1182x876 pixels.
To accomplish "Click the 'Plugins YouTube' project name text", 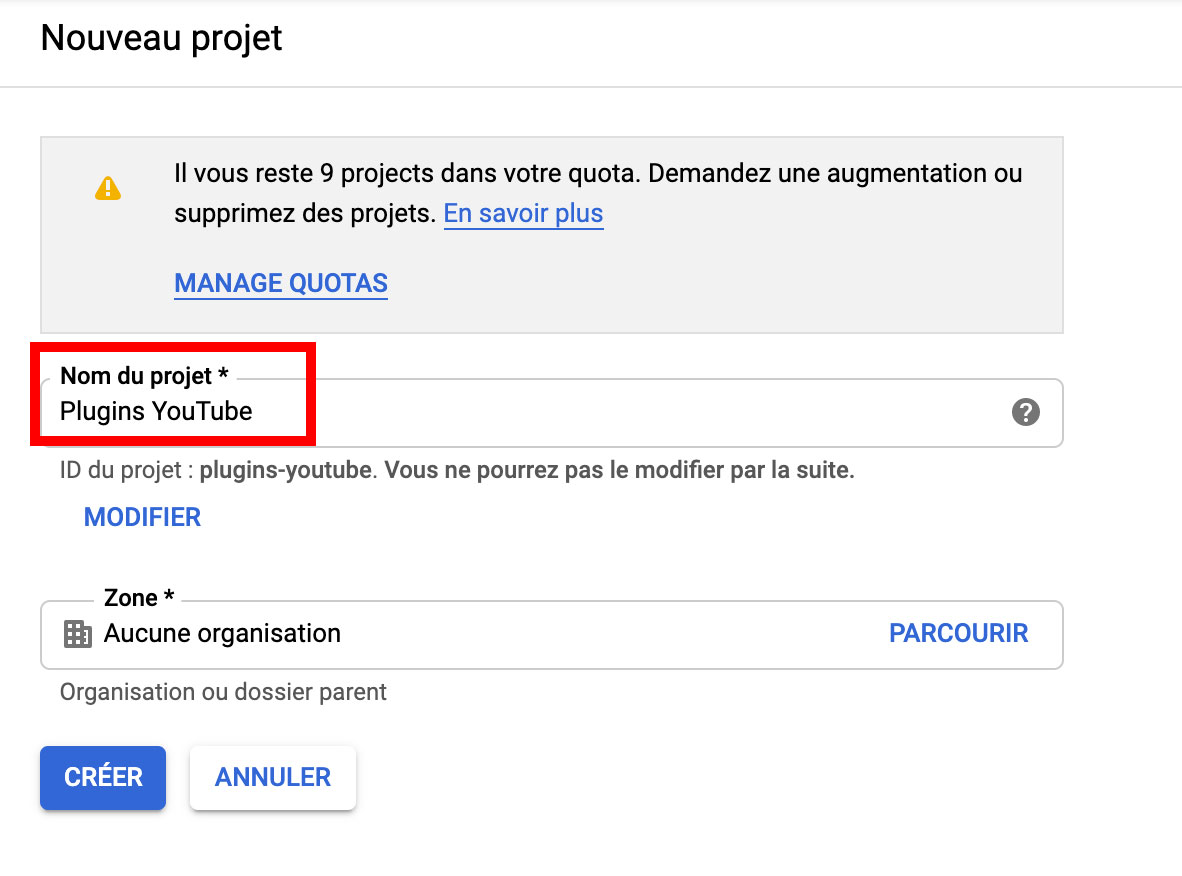I will tap(156, 410).
